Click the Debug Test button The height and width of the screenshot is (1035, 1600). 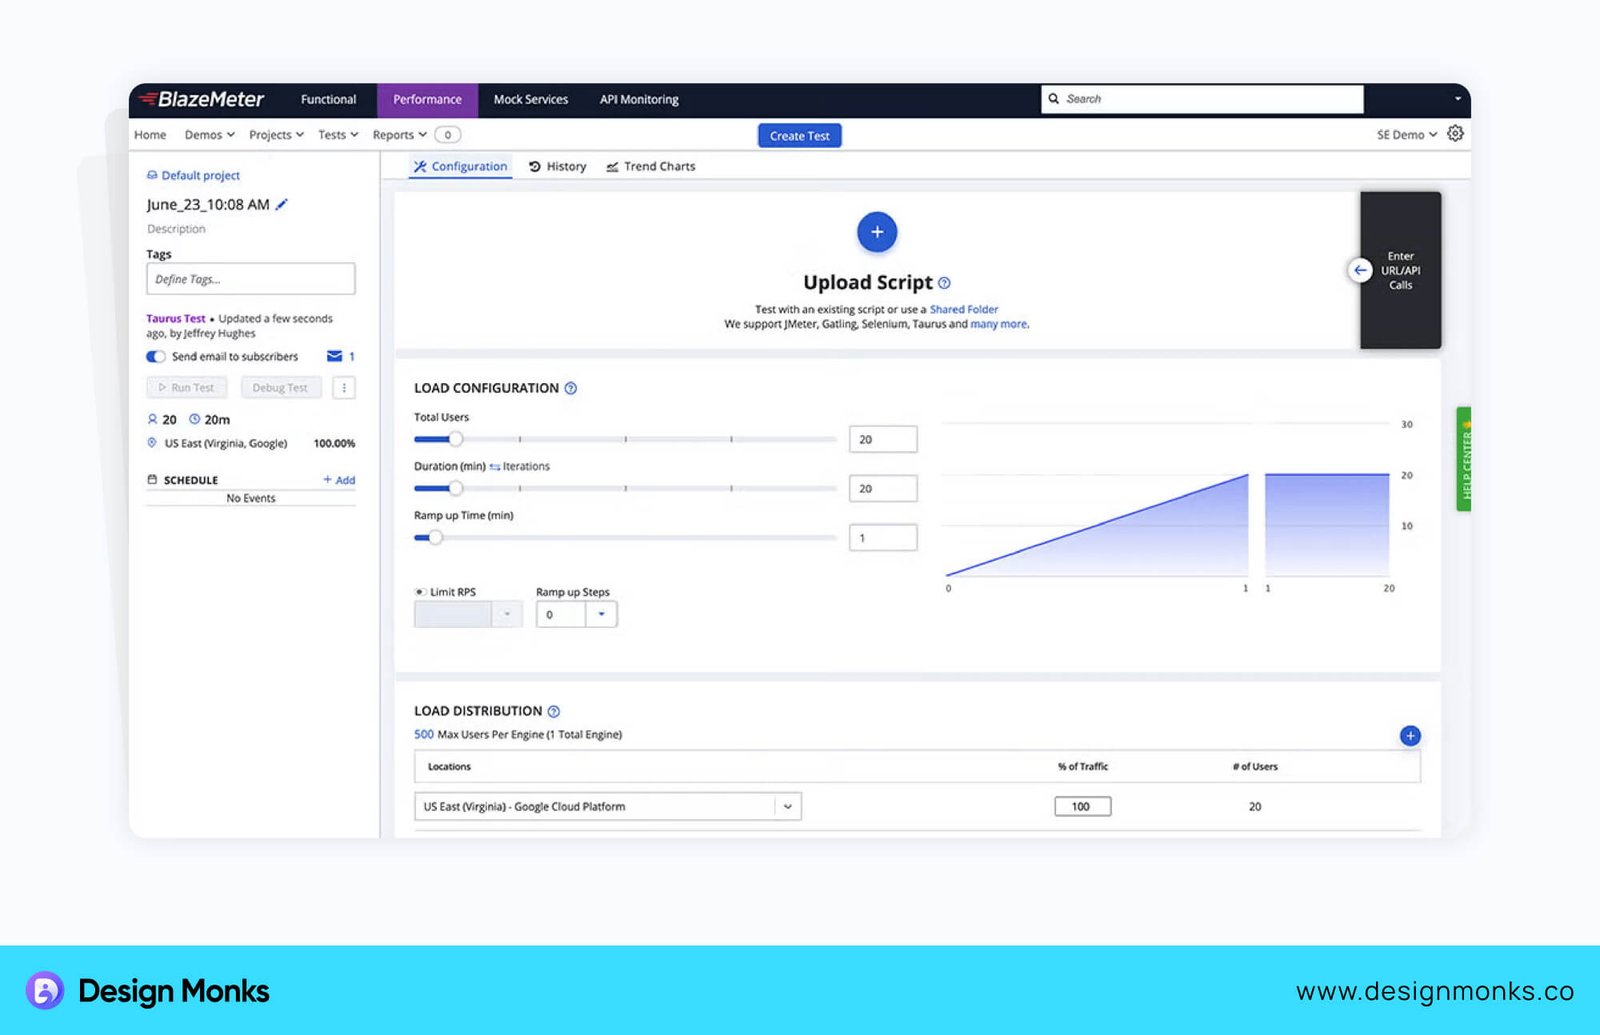[280, 387]
